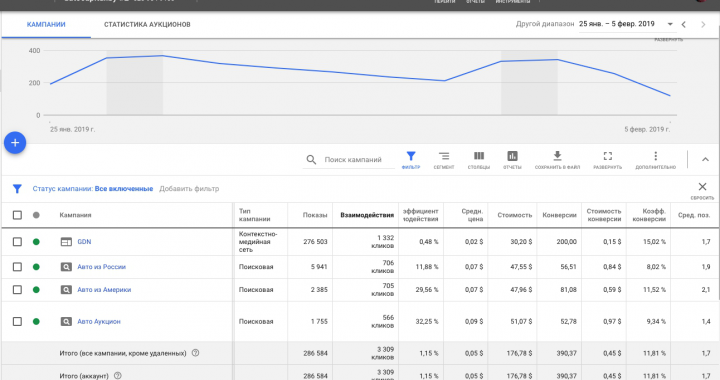Image resolution: width=720 pixels, height=380 pixels.
Task: Tick the checkbox for Авто из России
Action: [x=17, y=267]
